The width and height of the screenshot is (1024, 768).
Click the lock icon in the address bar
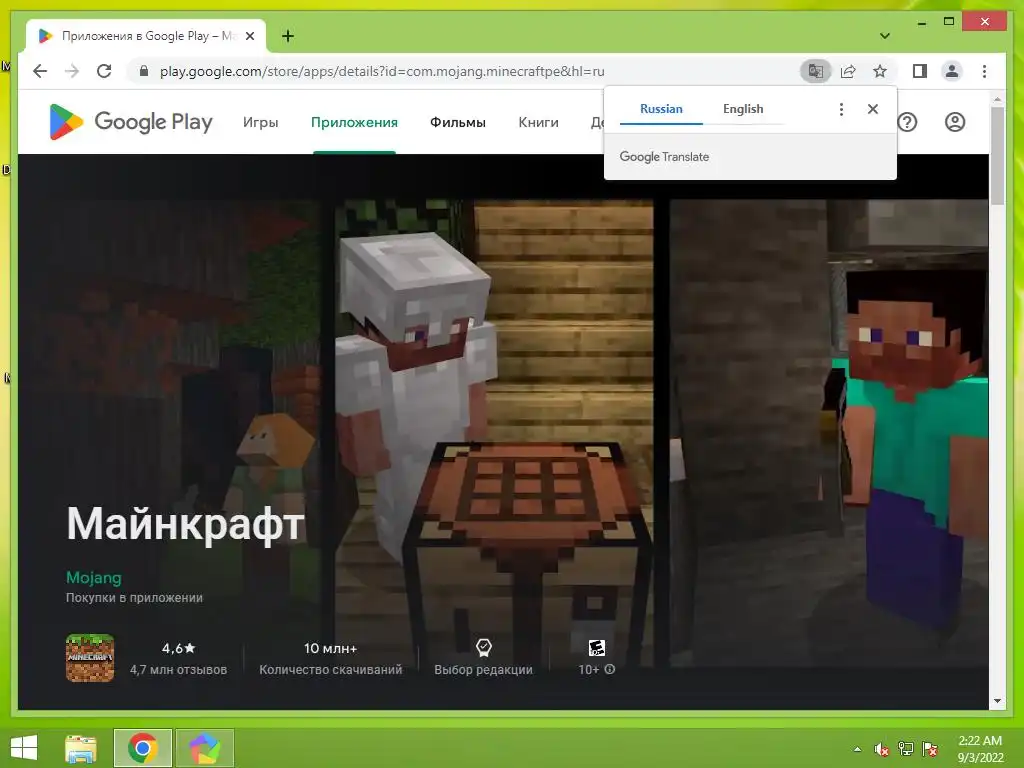[x=144, y=71]
